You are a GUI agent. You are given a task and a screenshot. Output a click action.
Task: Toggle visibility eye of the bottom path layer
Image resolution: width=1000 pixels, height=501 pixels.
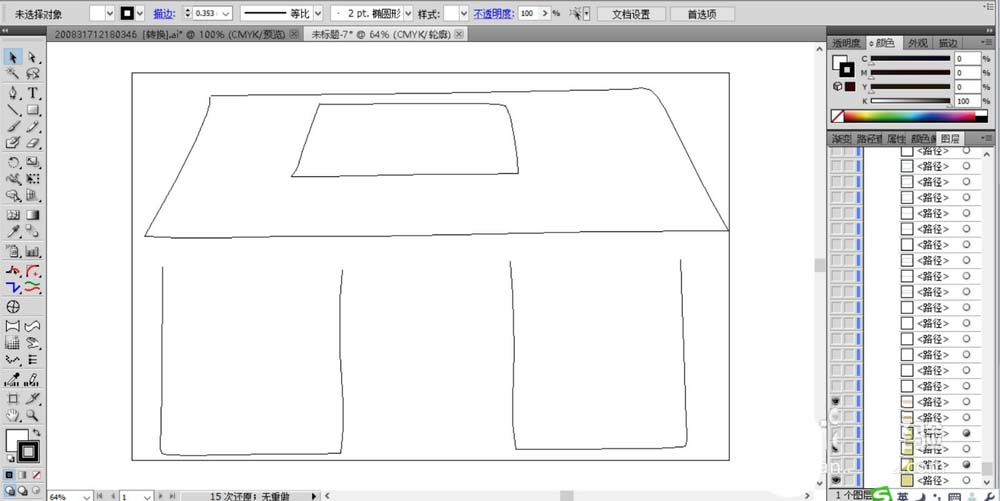tap(835, 480)
